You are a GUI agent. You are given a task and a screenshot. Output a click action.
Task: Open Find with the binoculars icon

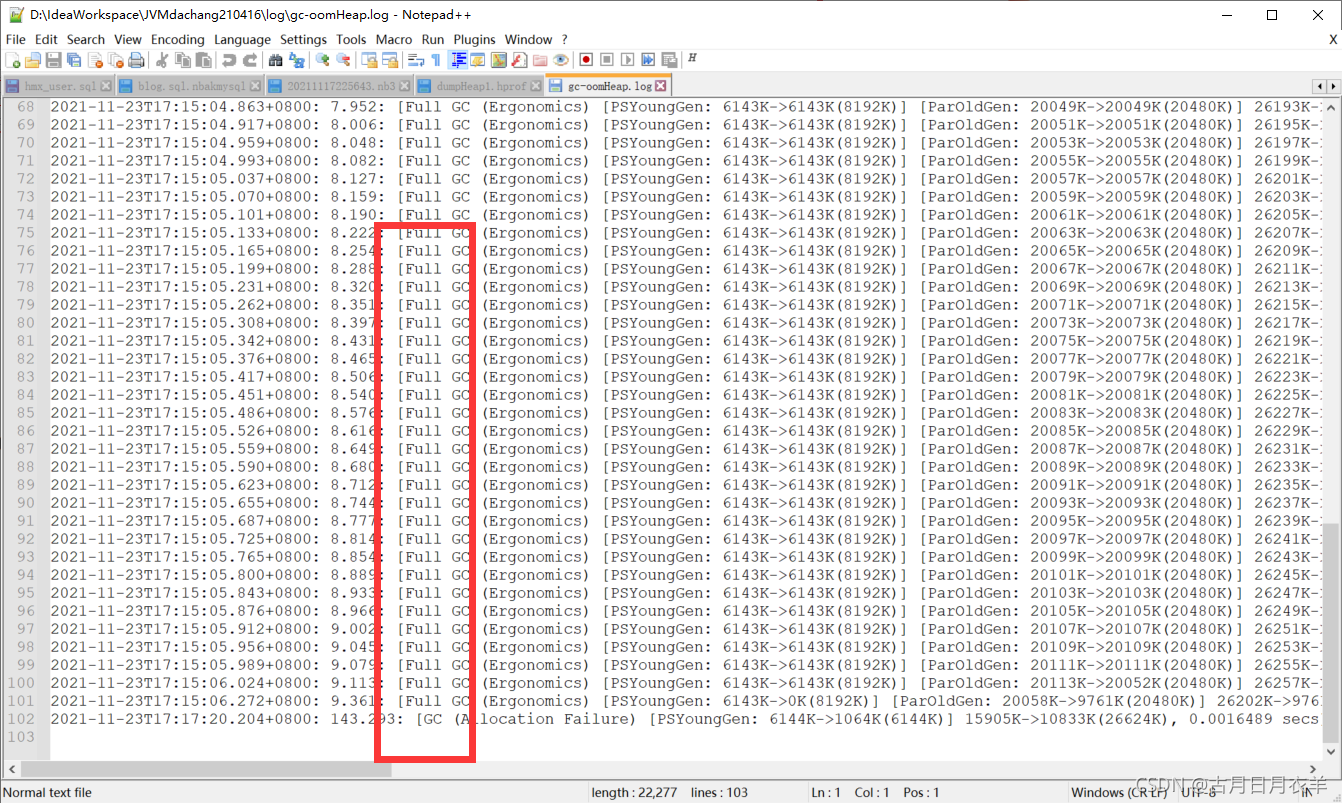coord(275,60)
